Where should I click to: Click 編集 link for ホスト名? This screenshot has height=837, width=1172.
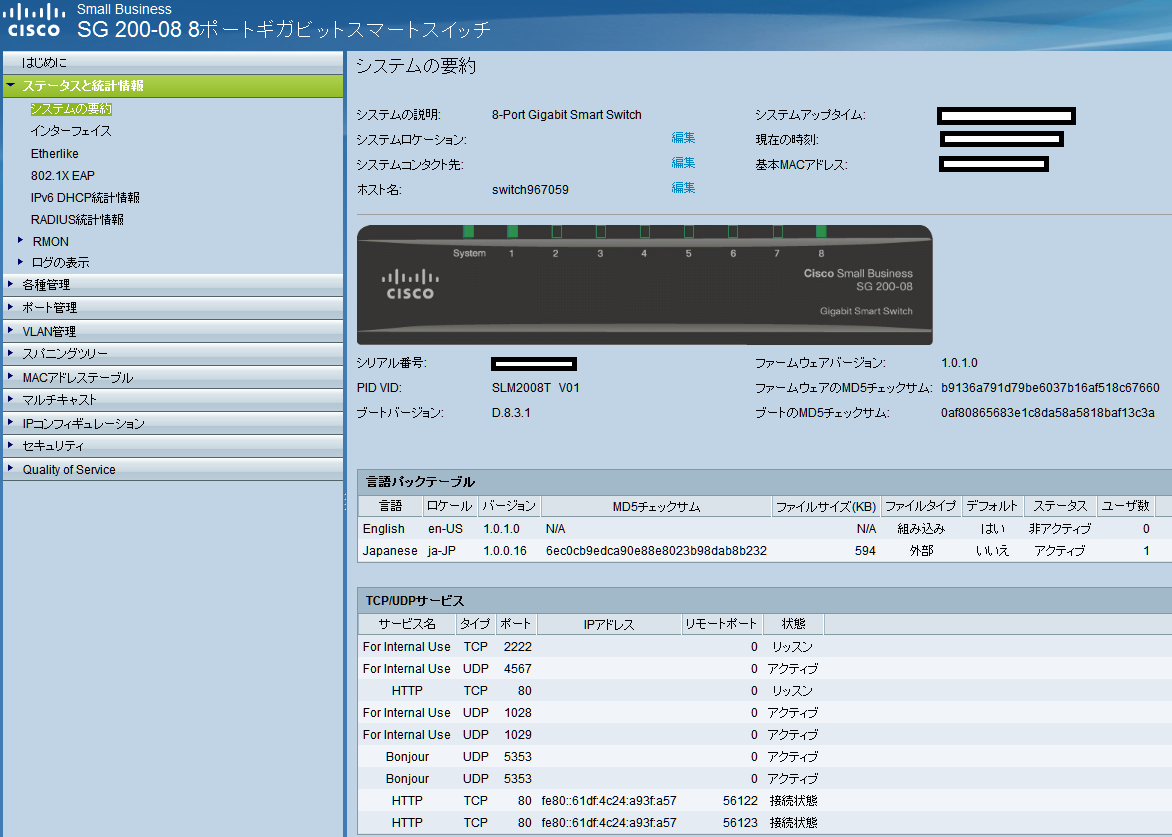pos(683,188)
